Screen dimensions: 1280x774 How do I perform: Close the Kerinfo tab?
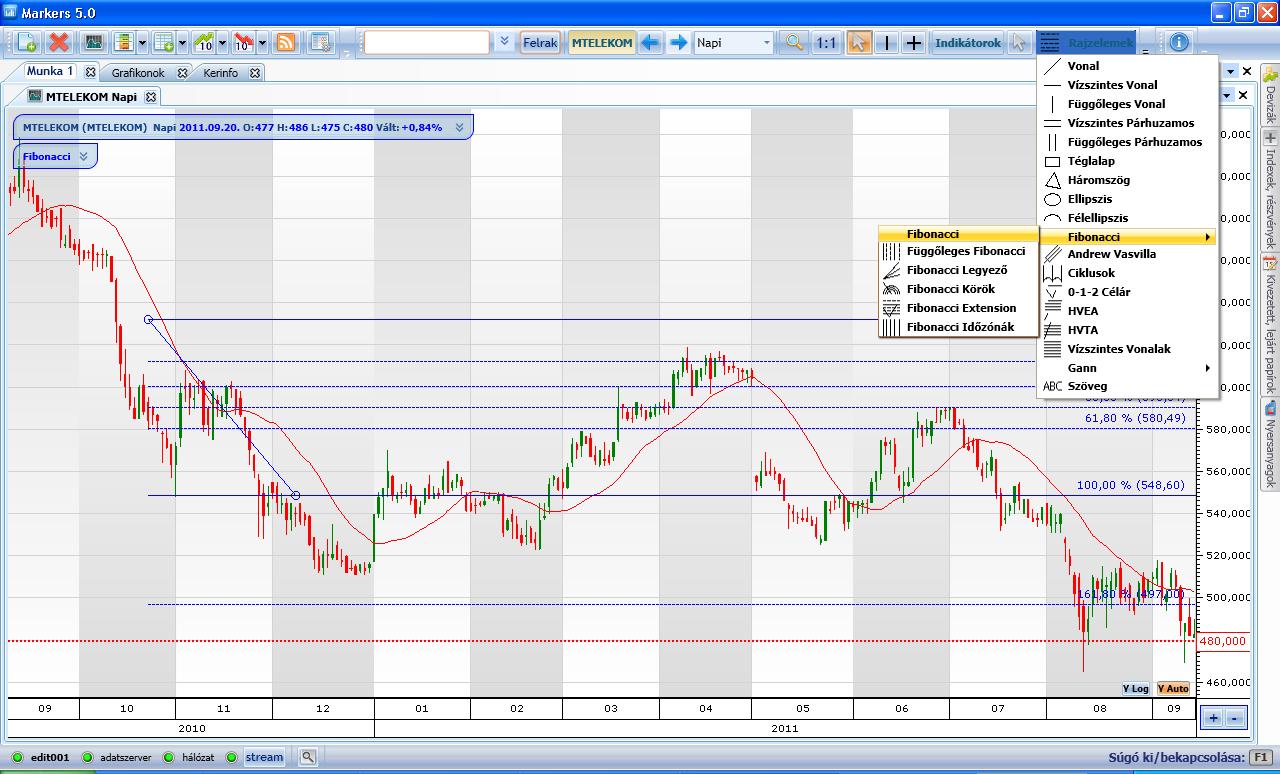pyautogui.click(x=256, y=73)
